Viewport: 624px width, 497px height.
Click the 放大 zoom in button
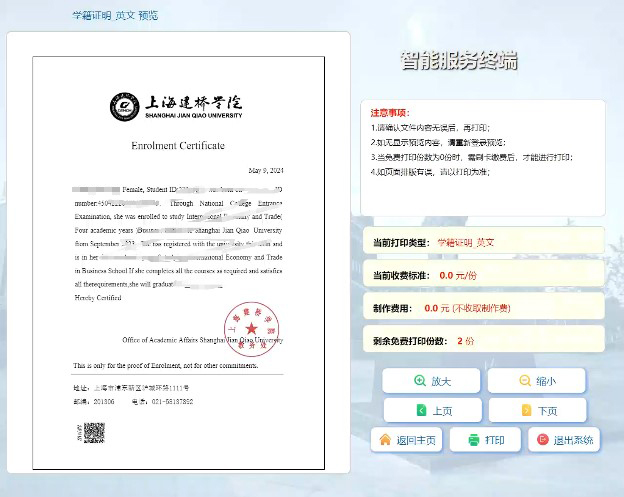432,381
